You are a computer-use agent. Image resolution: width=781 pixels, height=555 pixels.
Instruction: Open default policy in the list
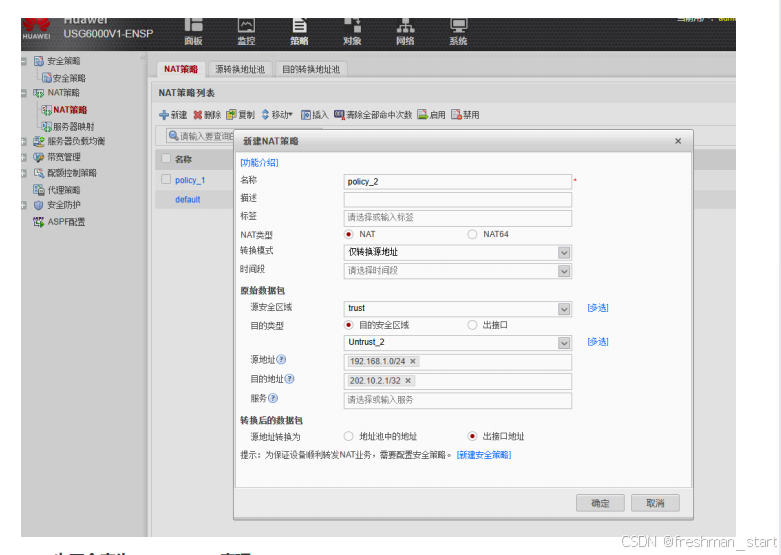187,199
